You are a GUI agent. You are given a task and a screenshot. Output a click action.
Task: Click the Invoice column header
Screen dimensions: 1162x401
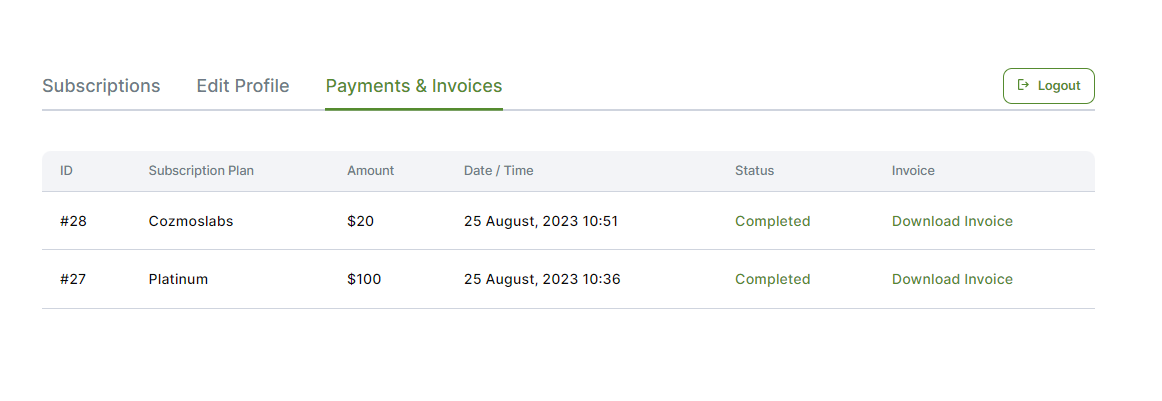click(913, 170)
